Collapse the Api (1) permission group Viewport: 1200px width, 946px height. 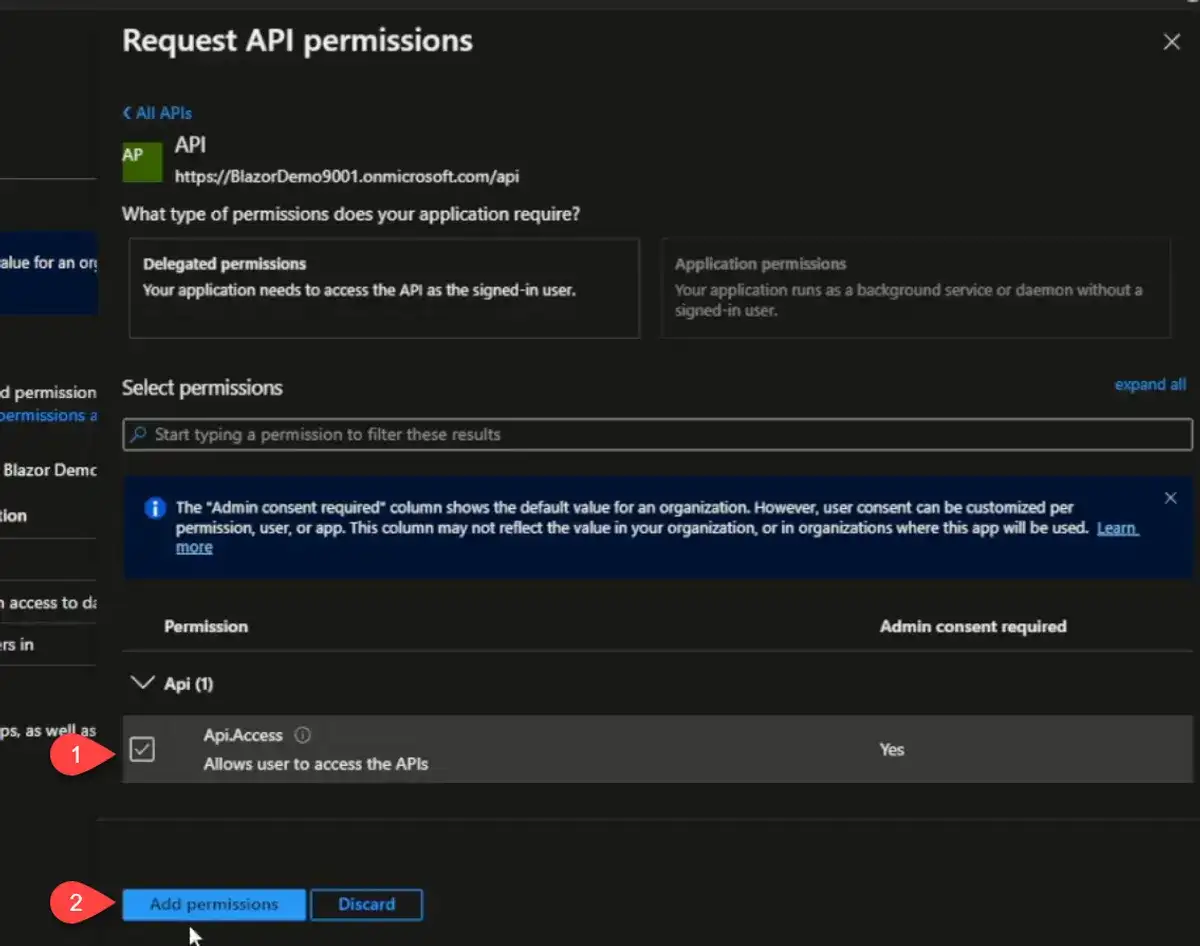coord(144,684)
